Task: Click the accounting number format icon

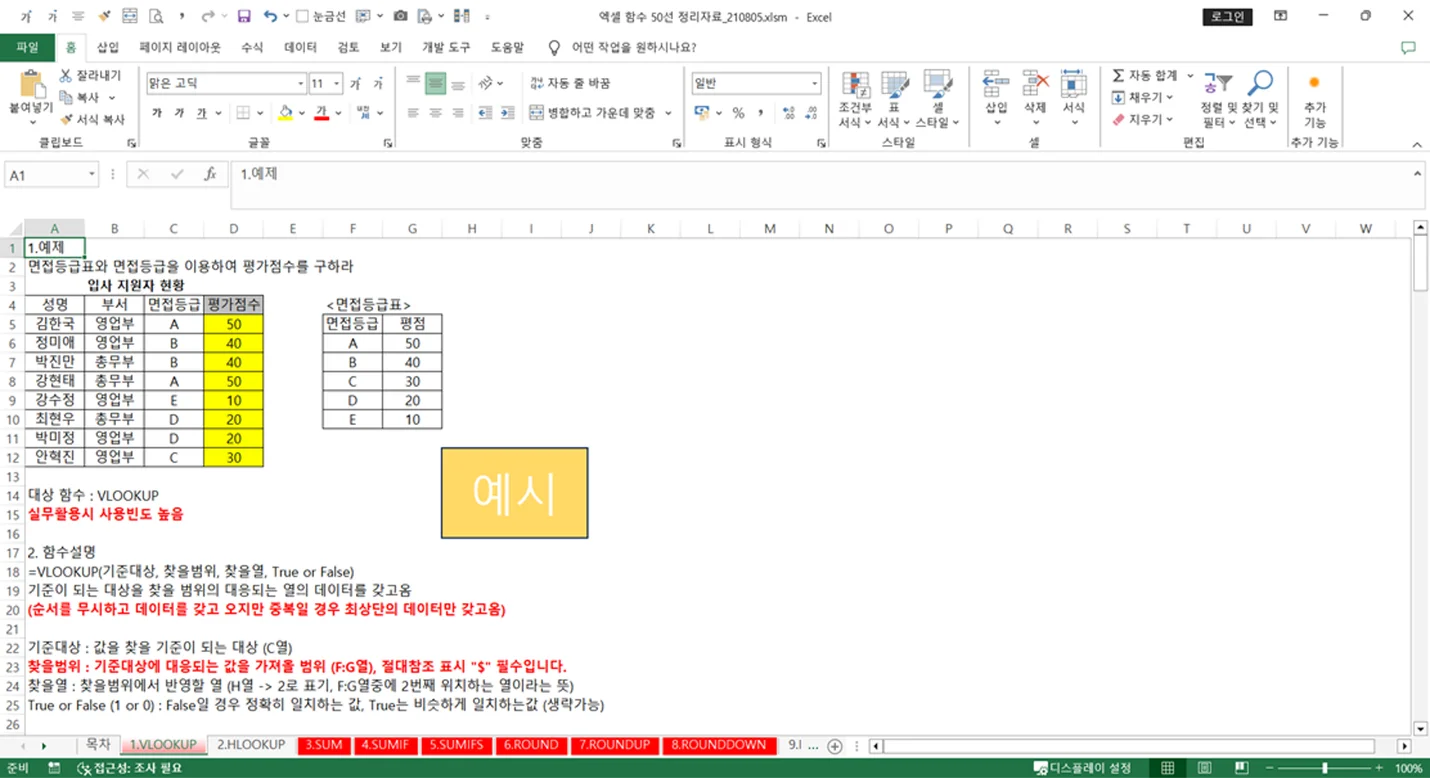Action: pos(701,113)
